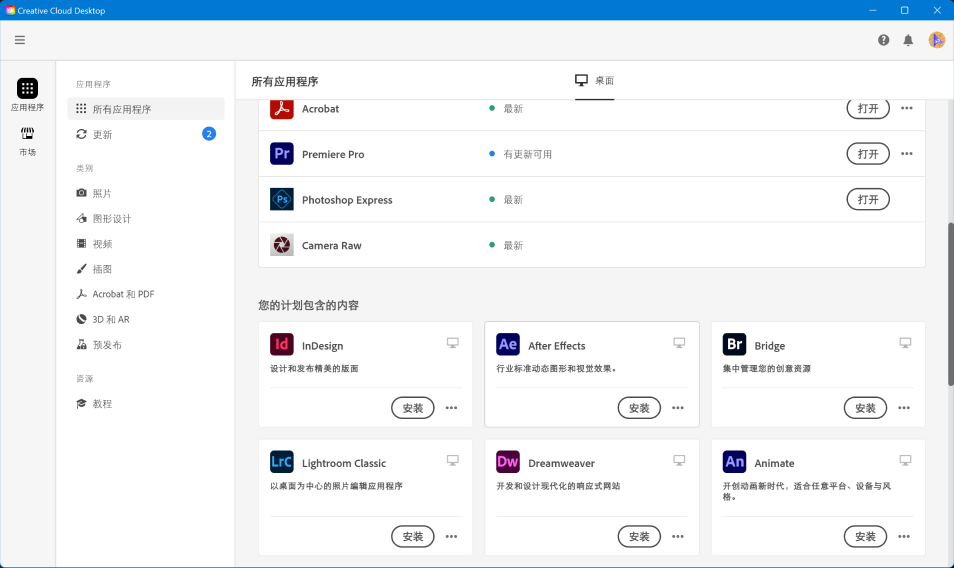
Task: Open Photoshop Express with 打开 button
Action: coord(868,200)
